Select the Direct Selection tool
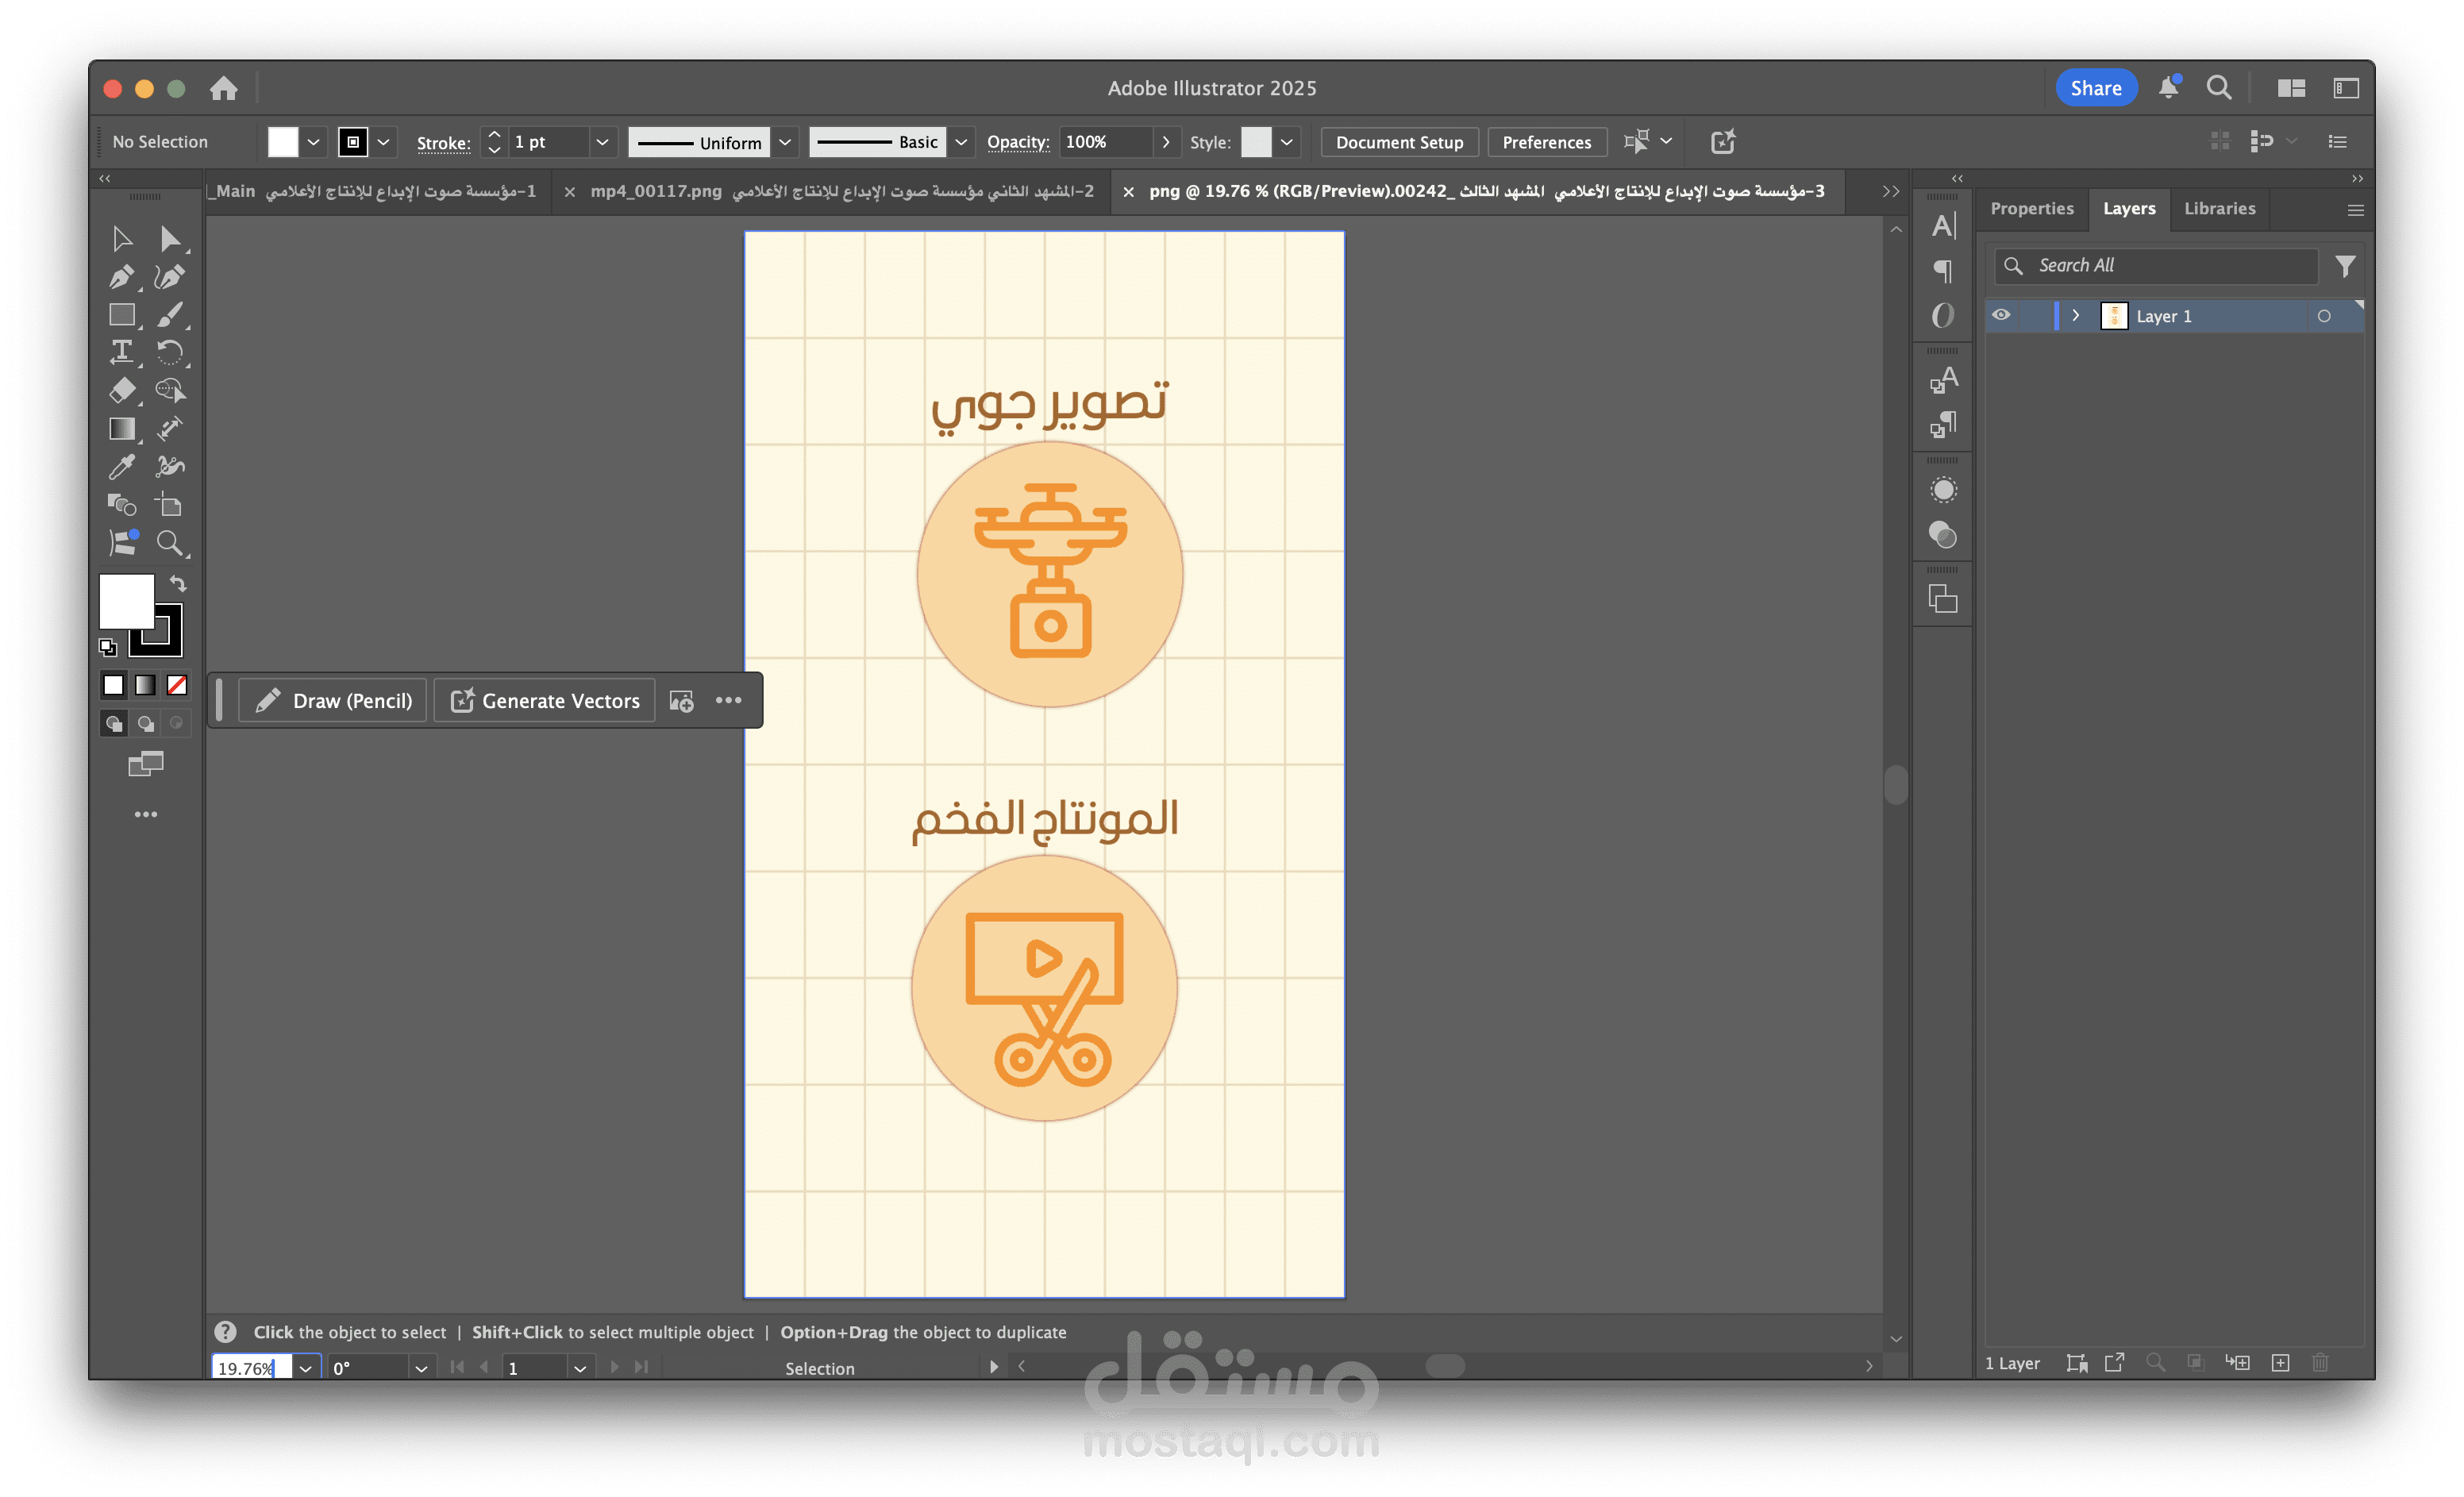The width and height of the screenshot is (2464, 1497). (x=169, y=239)
